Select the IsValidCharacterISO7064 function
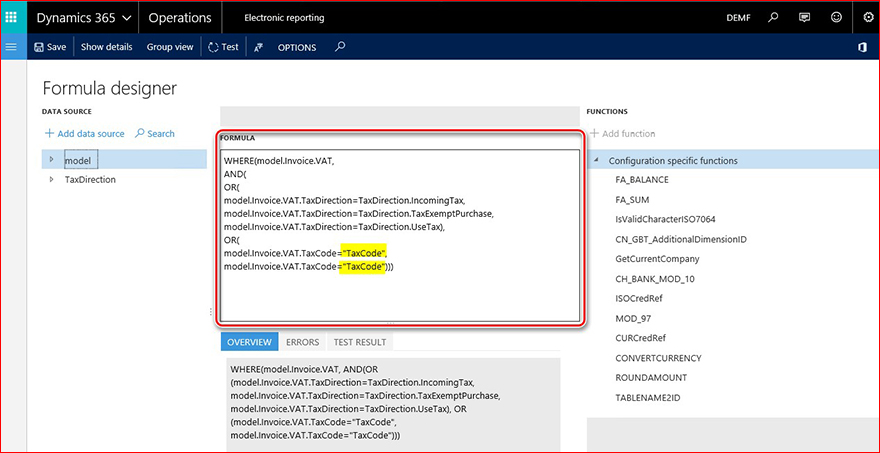 coord(666,219)
